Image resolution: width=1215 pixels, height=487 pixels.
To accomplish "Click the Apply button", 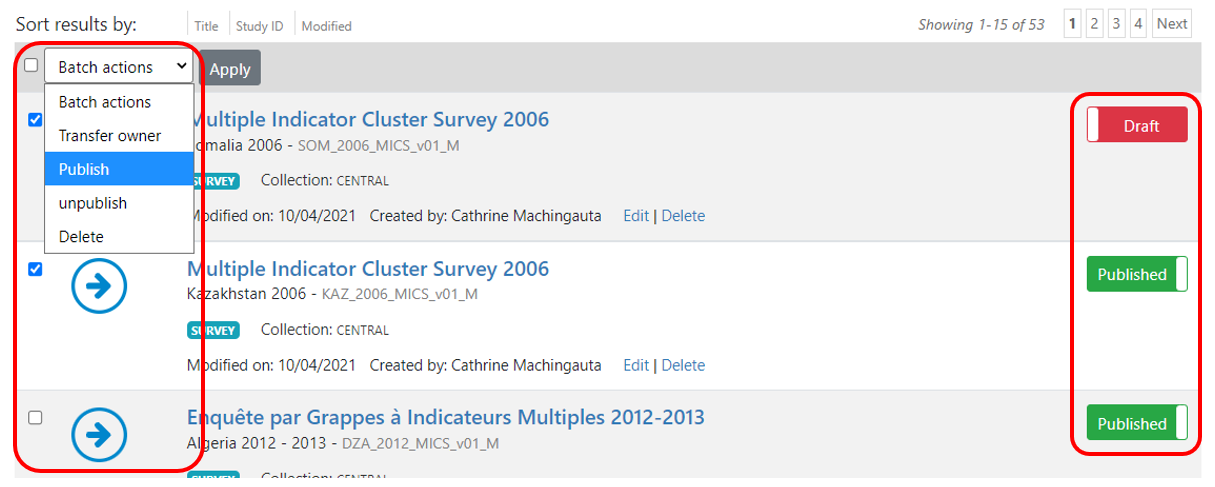I will pos(230,68).
